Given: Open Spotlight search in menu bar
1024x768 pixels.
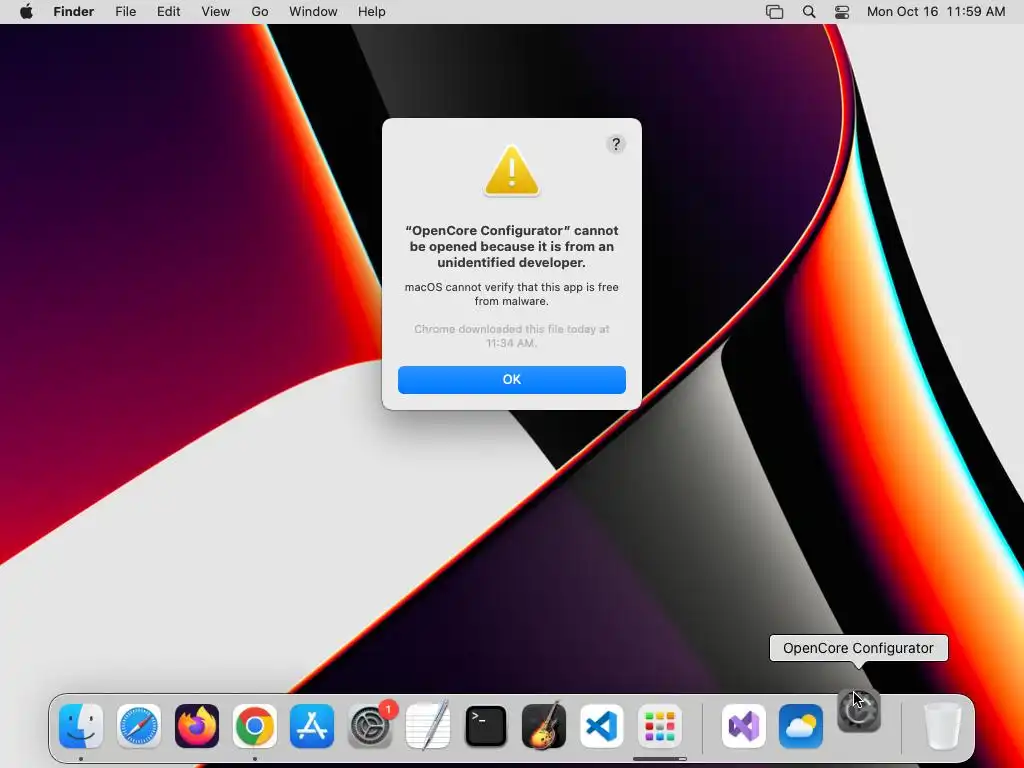Looking at the screenshot, I should pyautogui.click(x=808, y=12).
